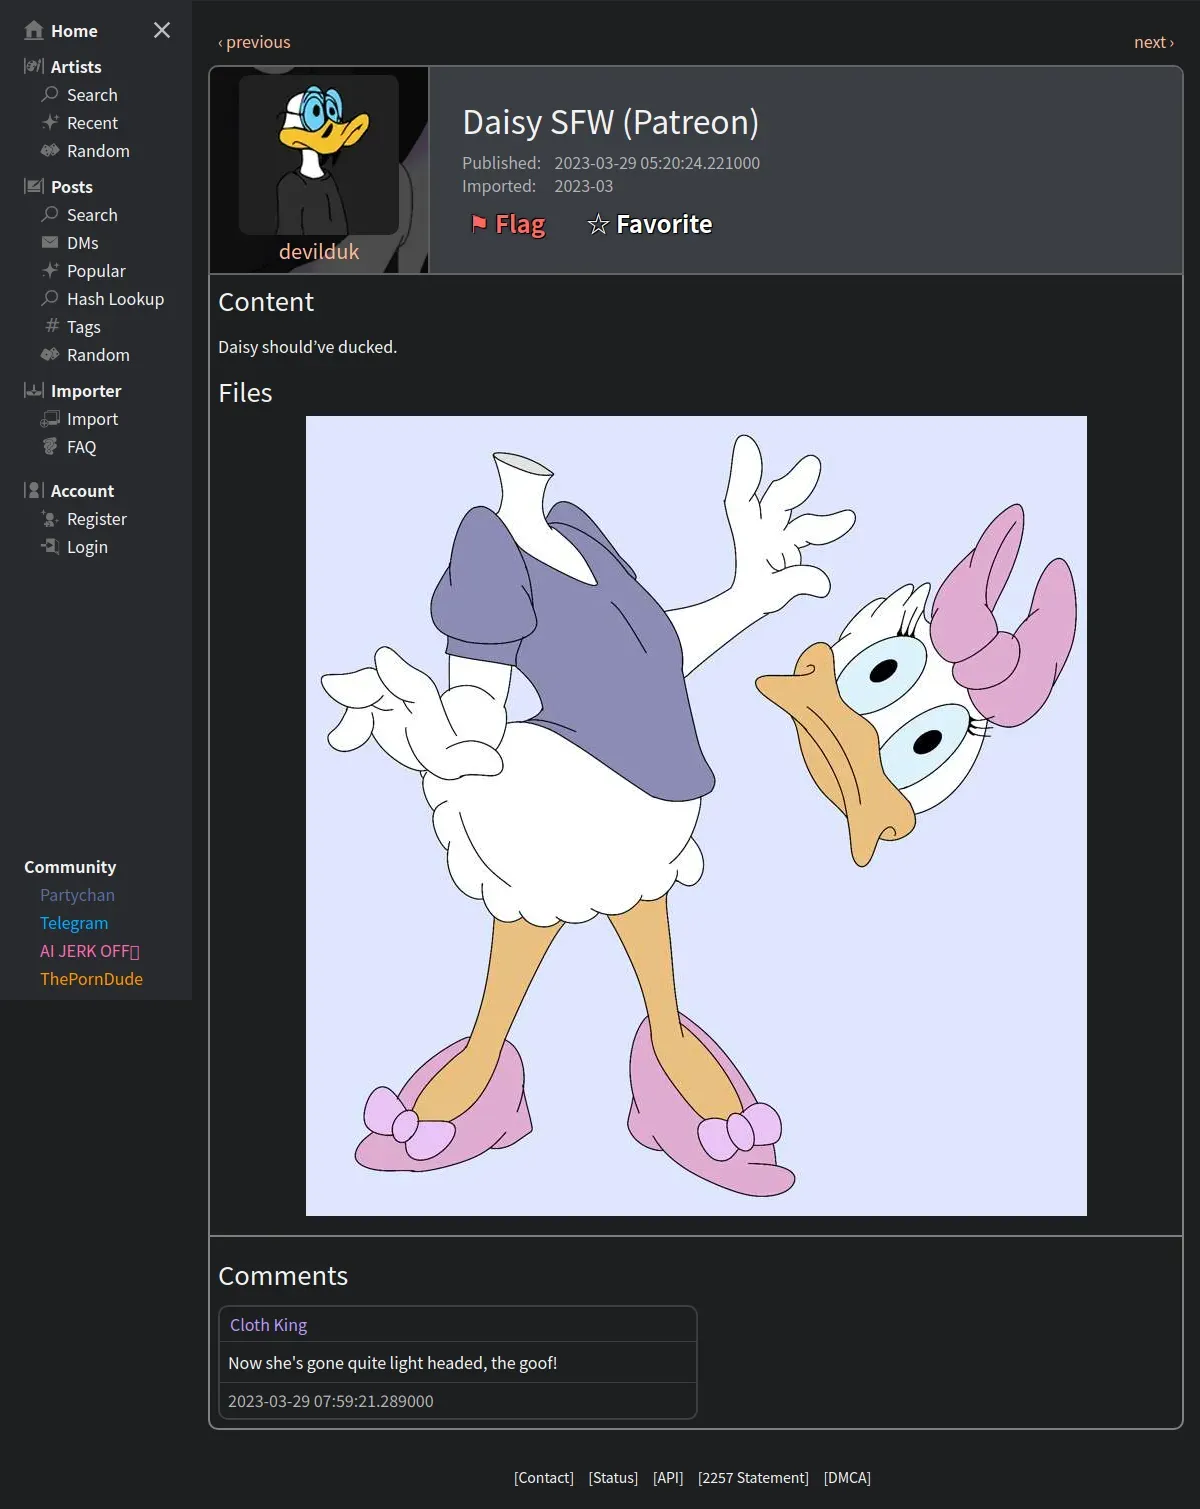
Task: Open devilduk artist profile name
Action: 319,251
